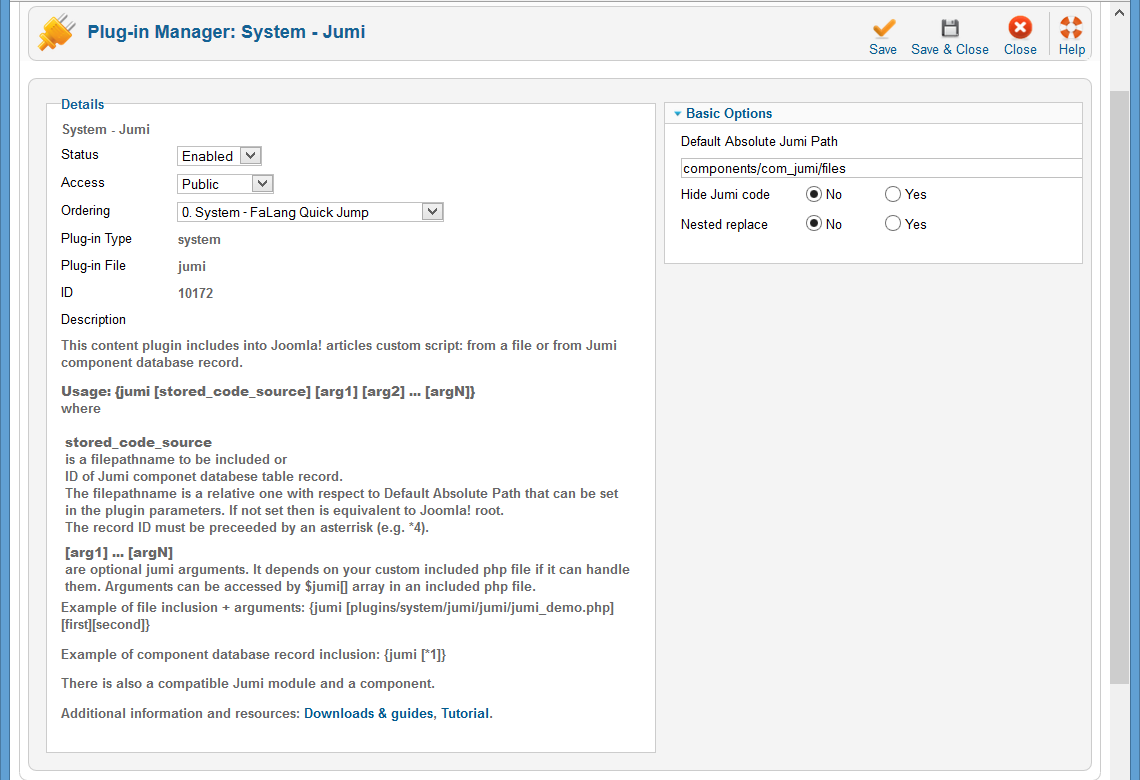Click the Plug-in Manager: System - Jumi title
Screen dimensions: 1140x780
click(x=226, y=32)
